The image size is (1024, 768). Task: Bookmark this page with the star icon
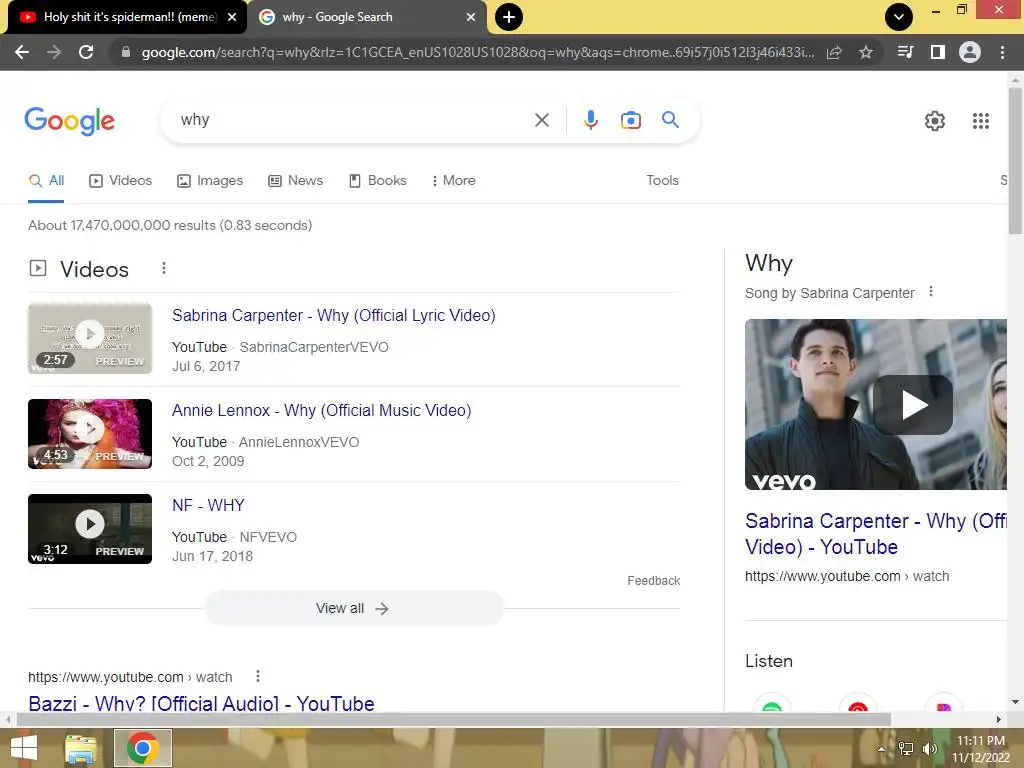[x=866, y=52]
